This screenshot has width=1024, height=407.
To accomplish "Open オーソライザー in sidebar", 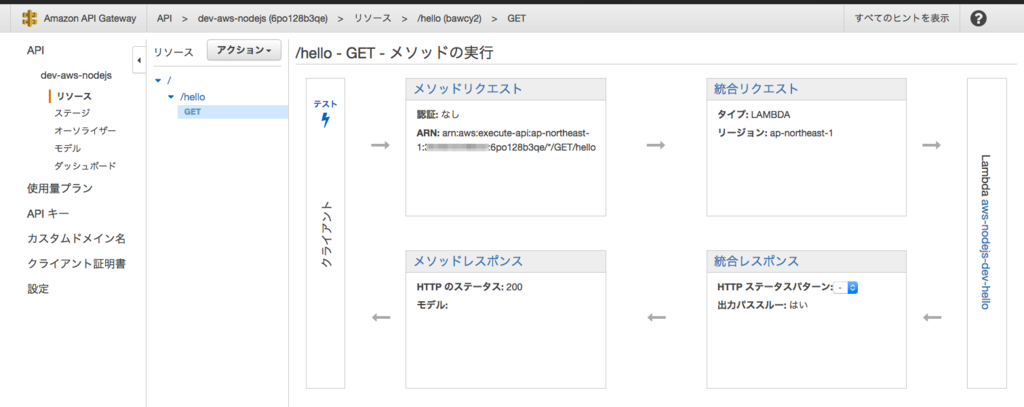I will [86, 131].
